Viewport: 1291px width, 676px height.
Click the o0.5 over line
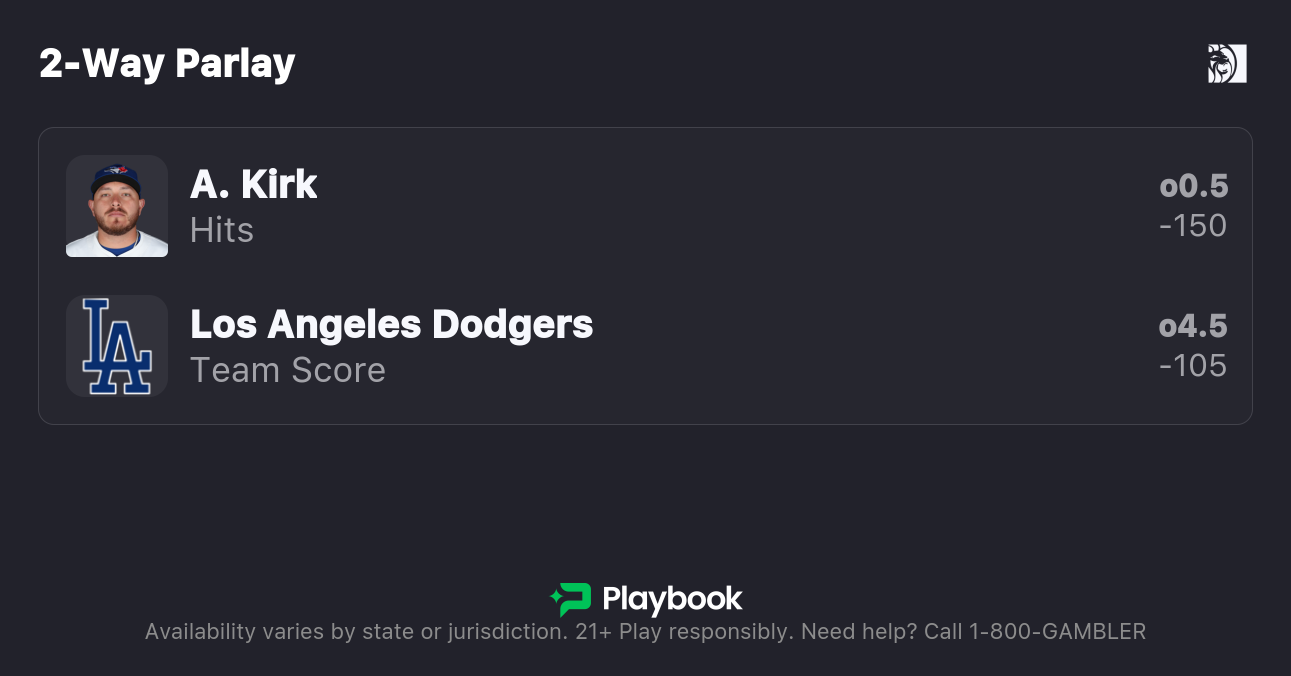coord(1193,186)
